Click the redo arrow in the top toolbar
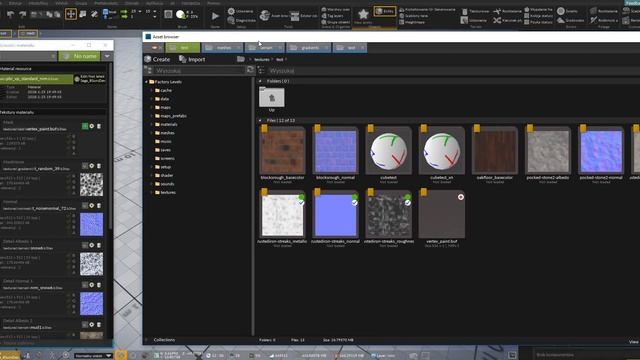The image size is (640, 360). coord(22,14)
